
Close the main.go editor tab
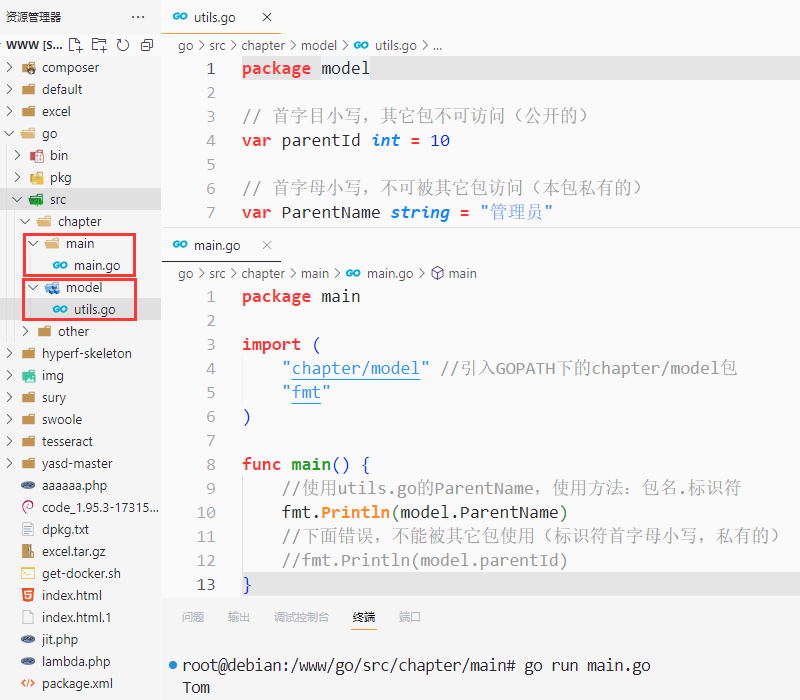(x=267, y=245)
